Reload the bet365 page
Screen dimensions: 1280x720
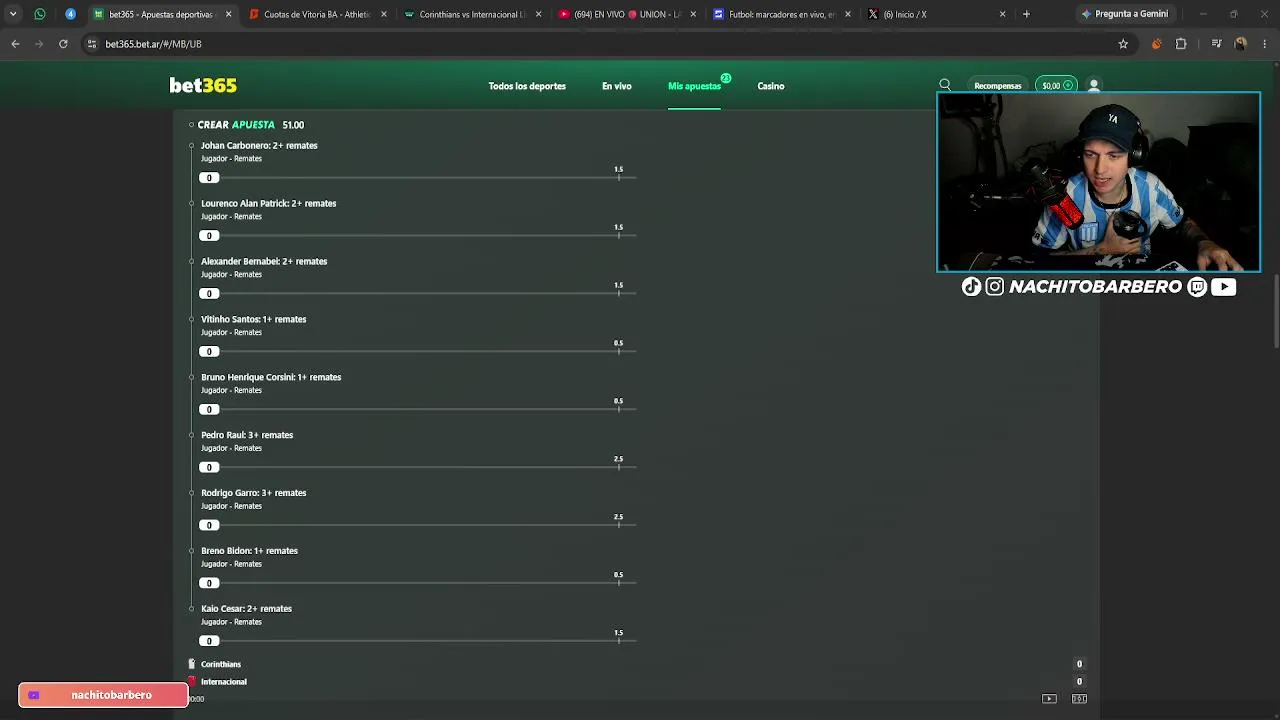pyautogui.click(x=63, y=44)
